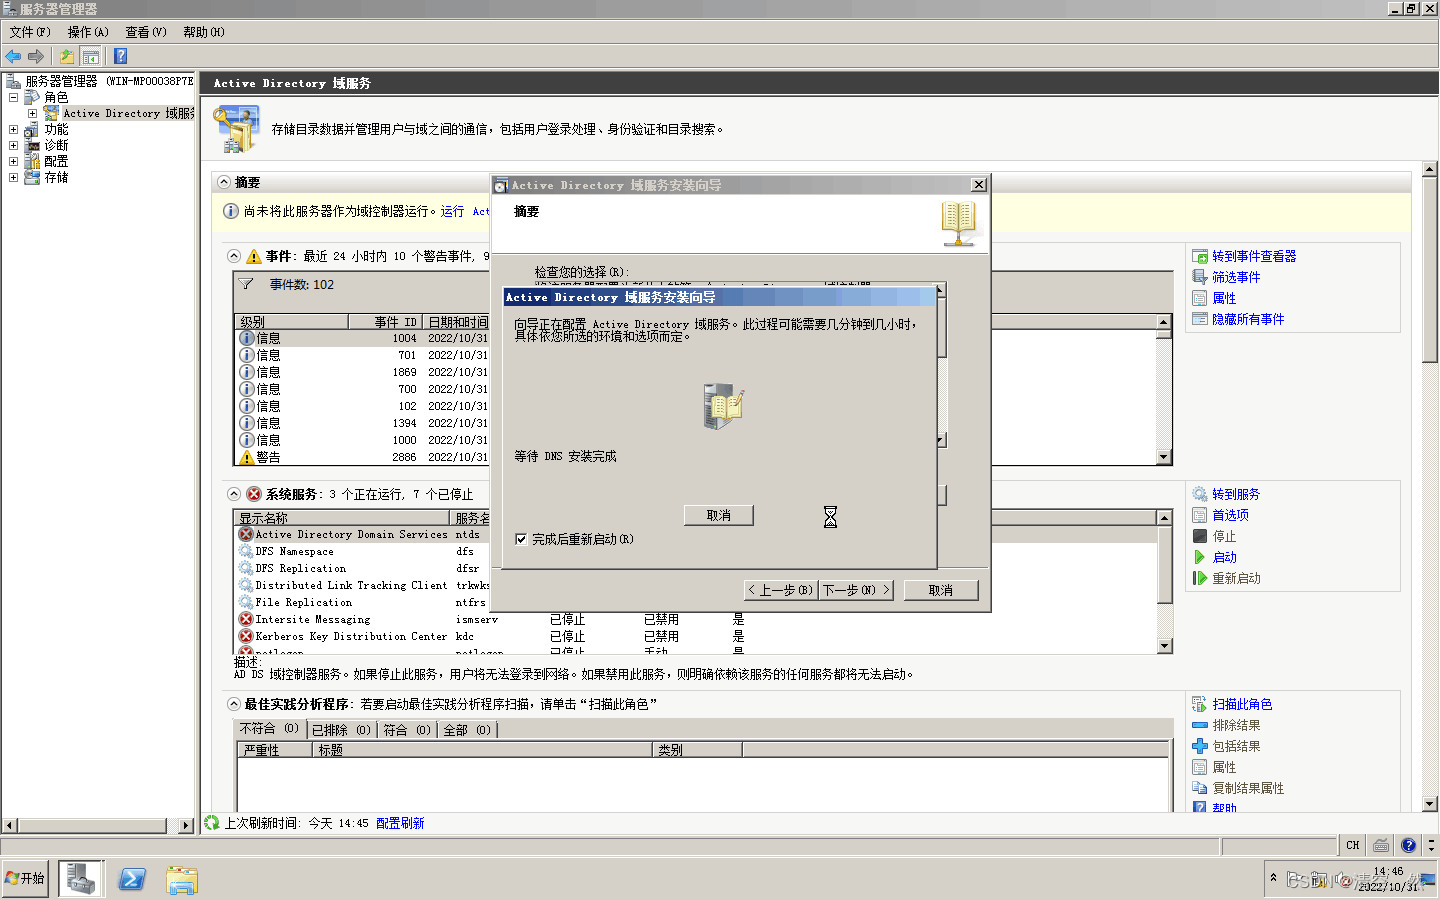Image resolution: width=1440 pixels, height=900 pixels.
Task: Open PowerShell from the taskbar
Action: tap(132, 879)
